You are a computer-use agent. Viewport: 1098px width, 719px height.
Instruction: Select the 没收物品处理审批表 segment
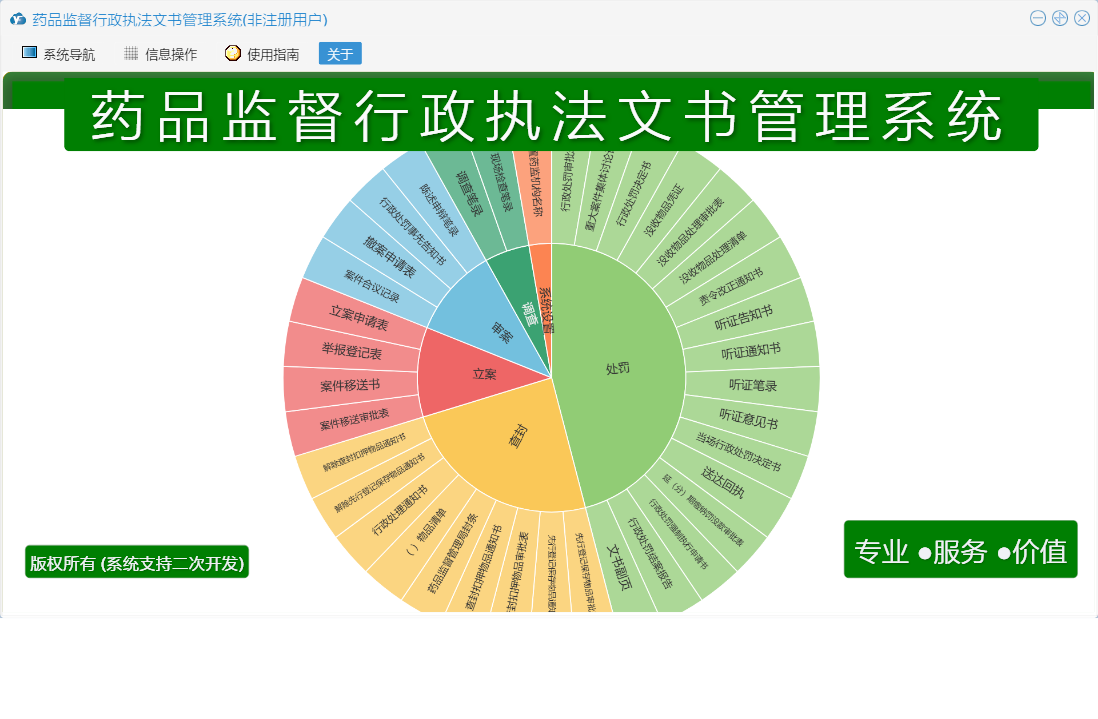[690, 232]
